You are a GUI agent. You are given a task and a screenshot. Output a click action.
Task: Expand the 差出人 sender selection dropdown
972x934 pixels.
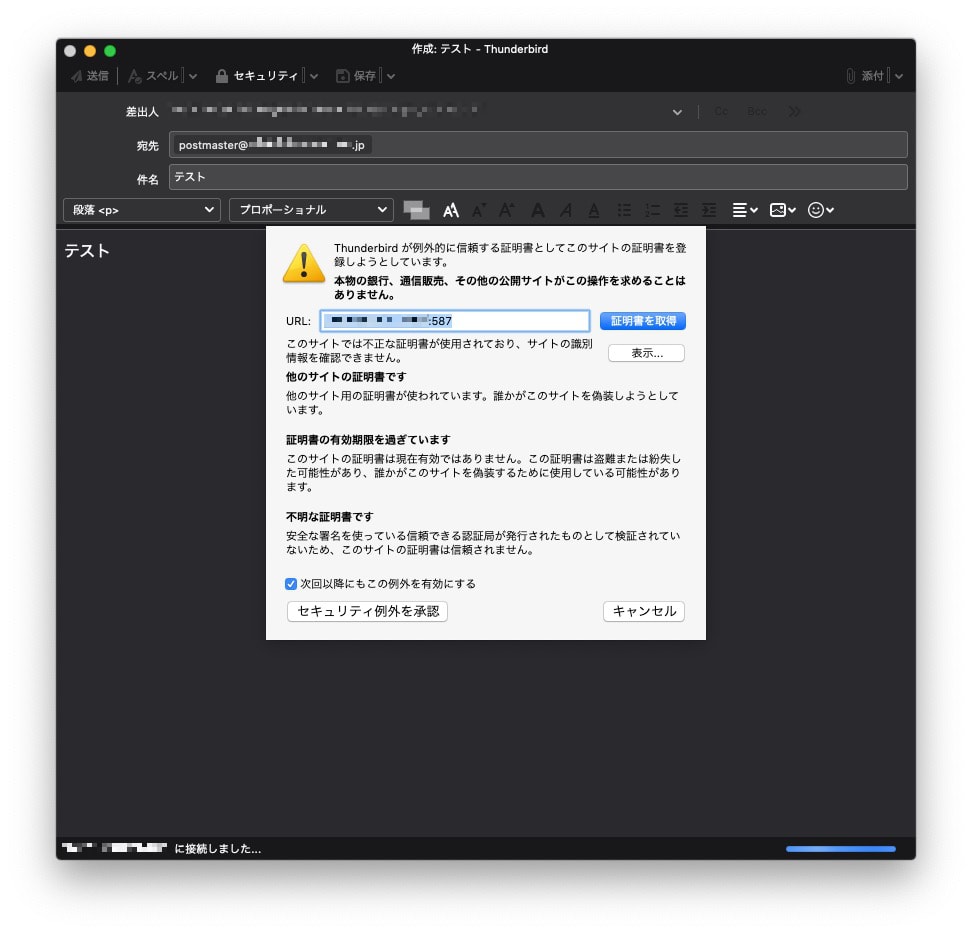pos(677,112)
